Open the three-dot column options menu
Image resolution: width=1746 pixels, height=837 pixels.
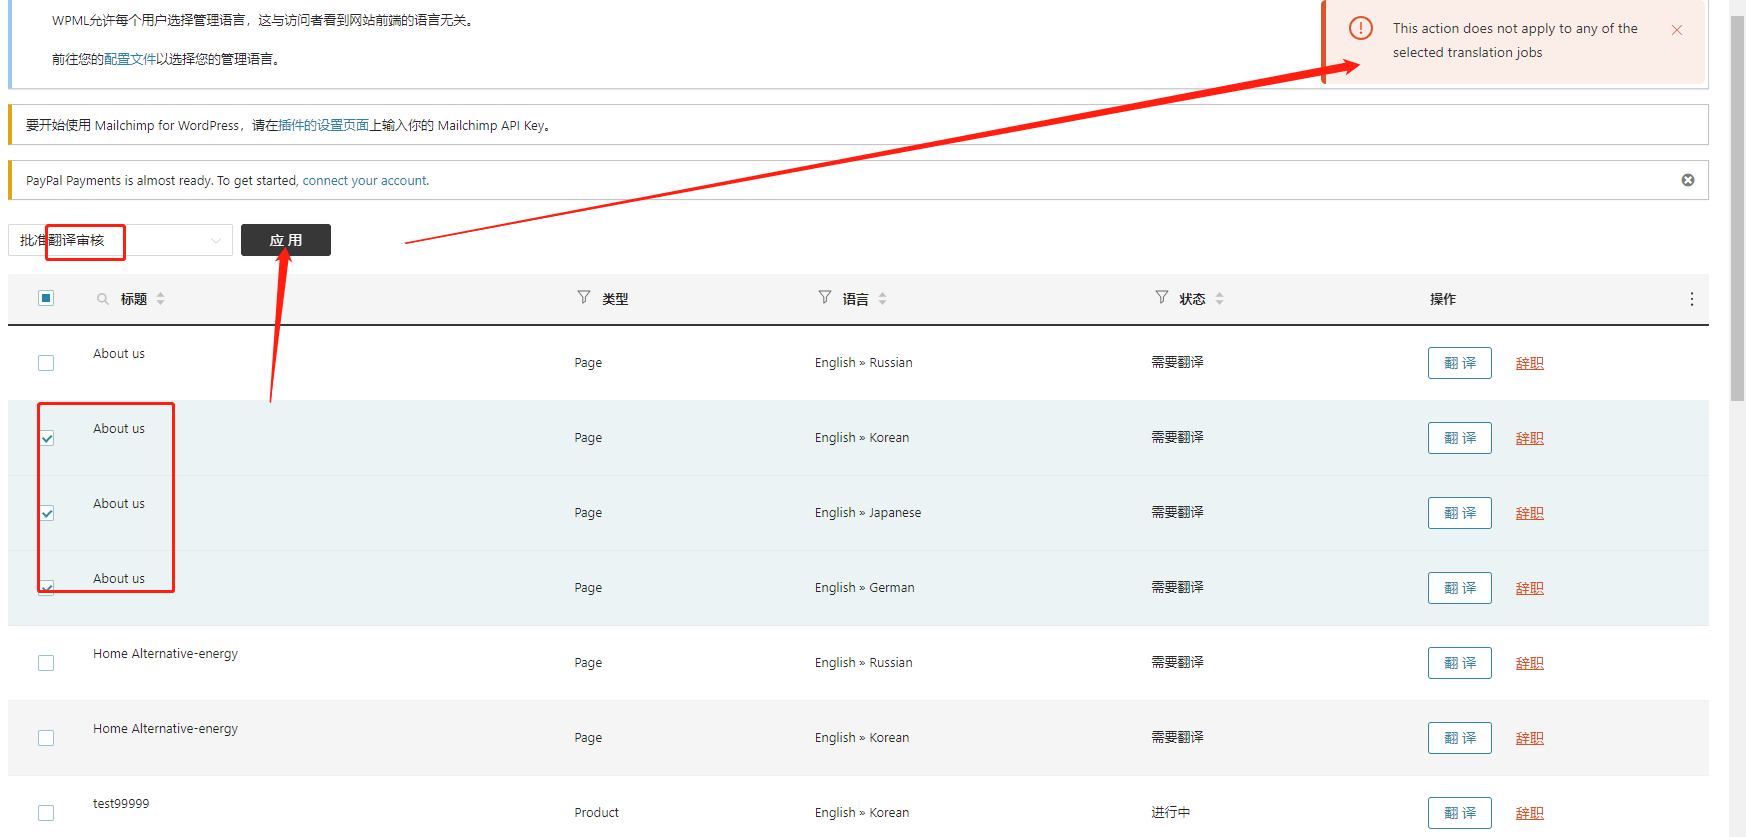(1691, 299)
